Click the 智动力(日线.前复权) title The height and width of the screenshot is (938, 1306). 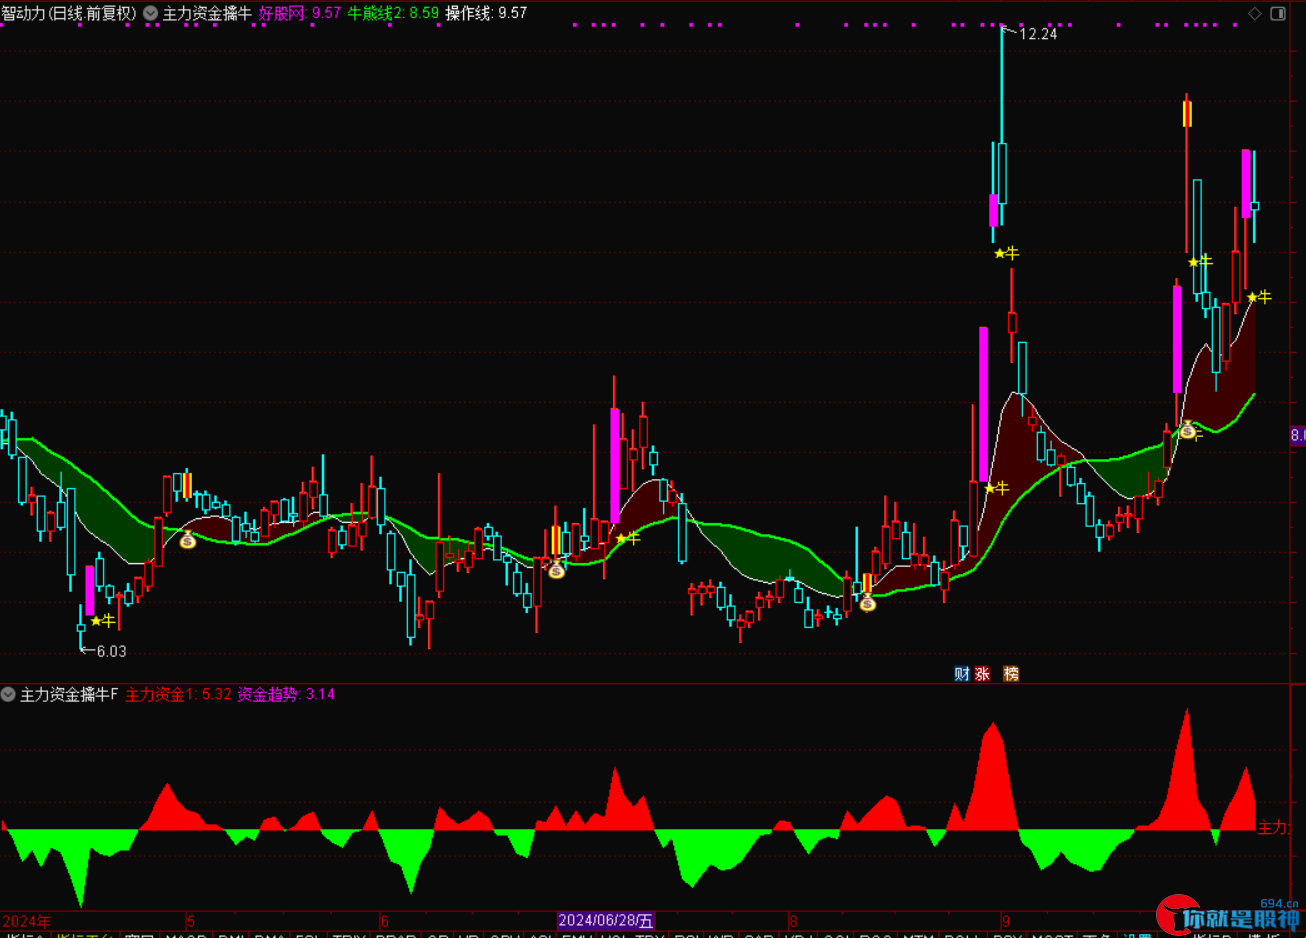pos(69,13)
